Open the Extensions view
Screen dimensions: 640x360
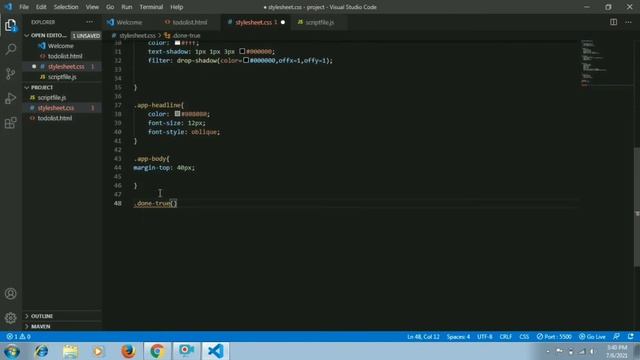pyautogui.click(x=11, y=122)
